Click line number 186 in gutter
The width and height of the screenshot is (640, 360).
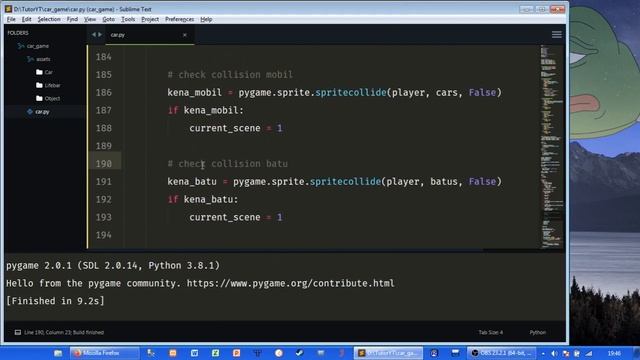(x=104, y=93)
